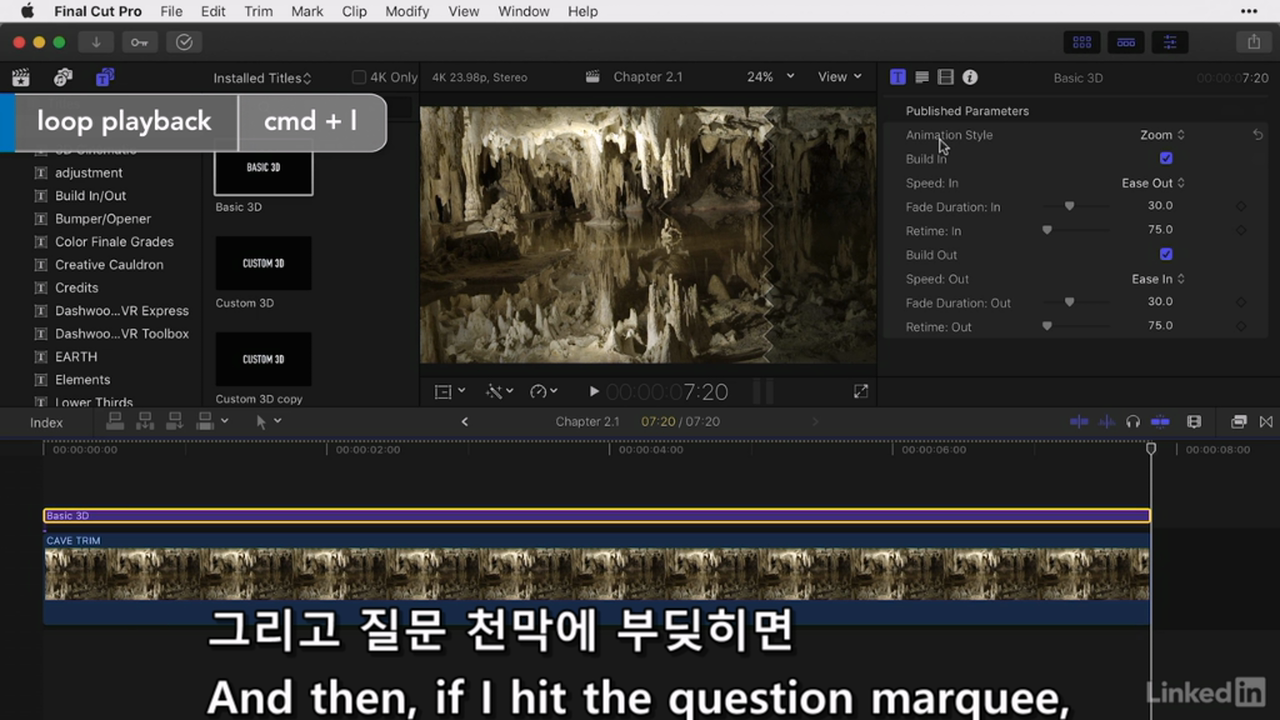
Task: Toggle video skimming in timeline
Action: pos(1079,422)
